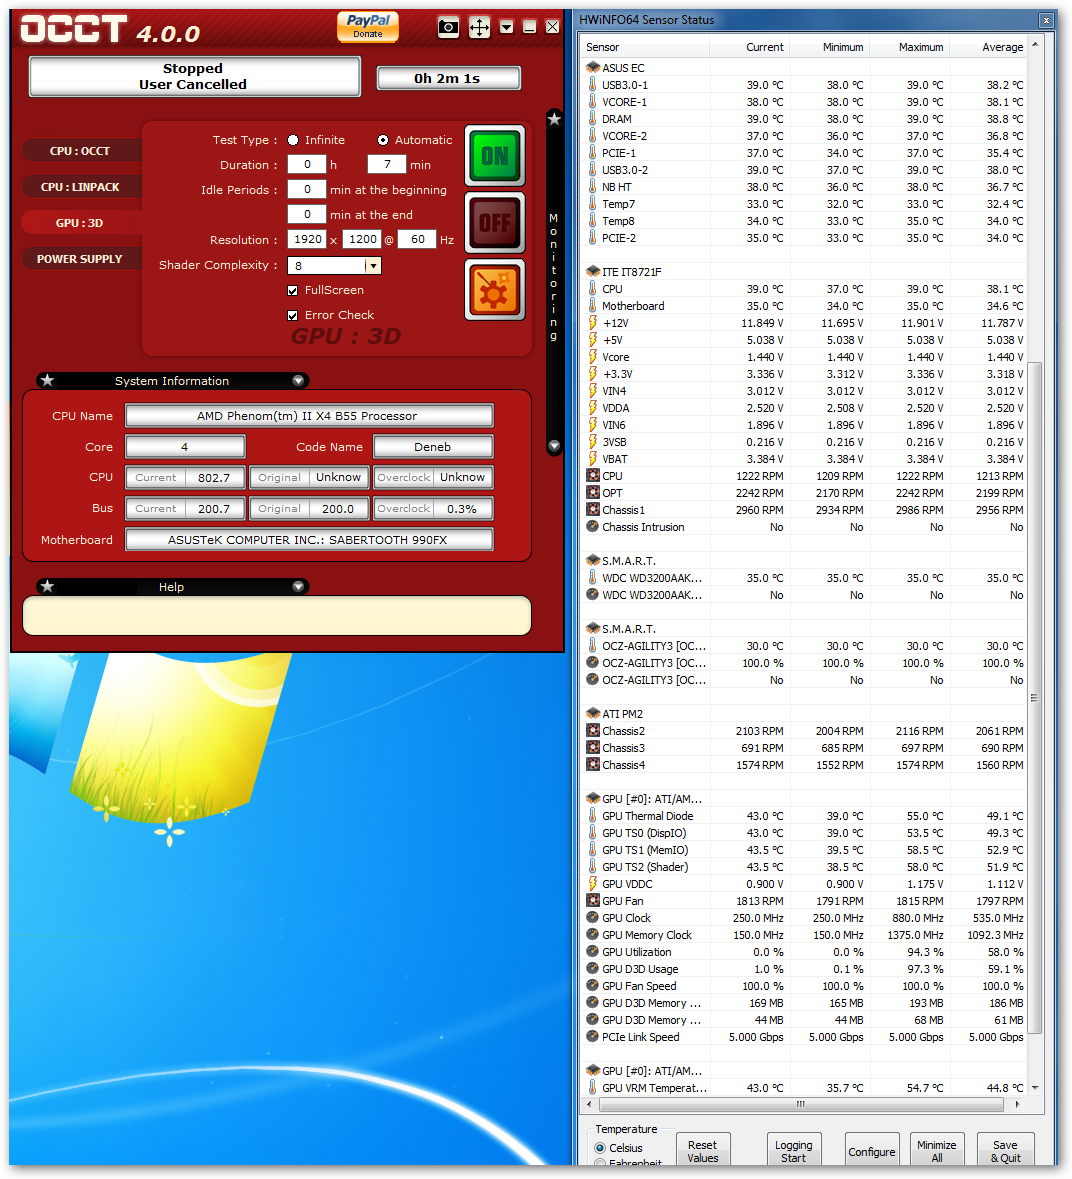1072x1179 pixels.
Task: Click the resolution width field showing 1920
Action: pos(307,239)
